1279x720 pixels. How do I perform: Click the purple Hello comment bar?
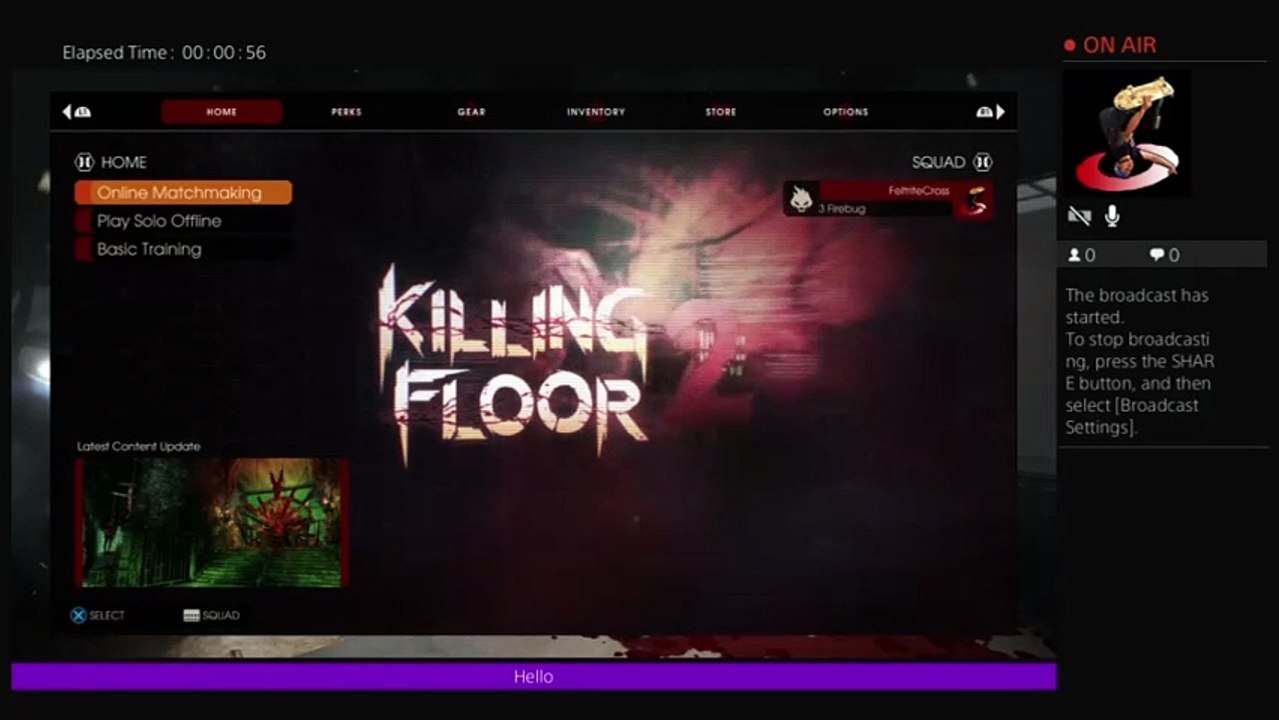tap(534, 677)
